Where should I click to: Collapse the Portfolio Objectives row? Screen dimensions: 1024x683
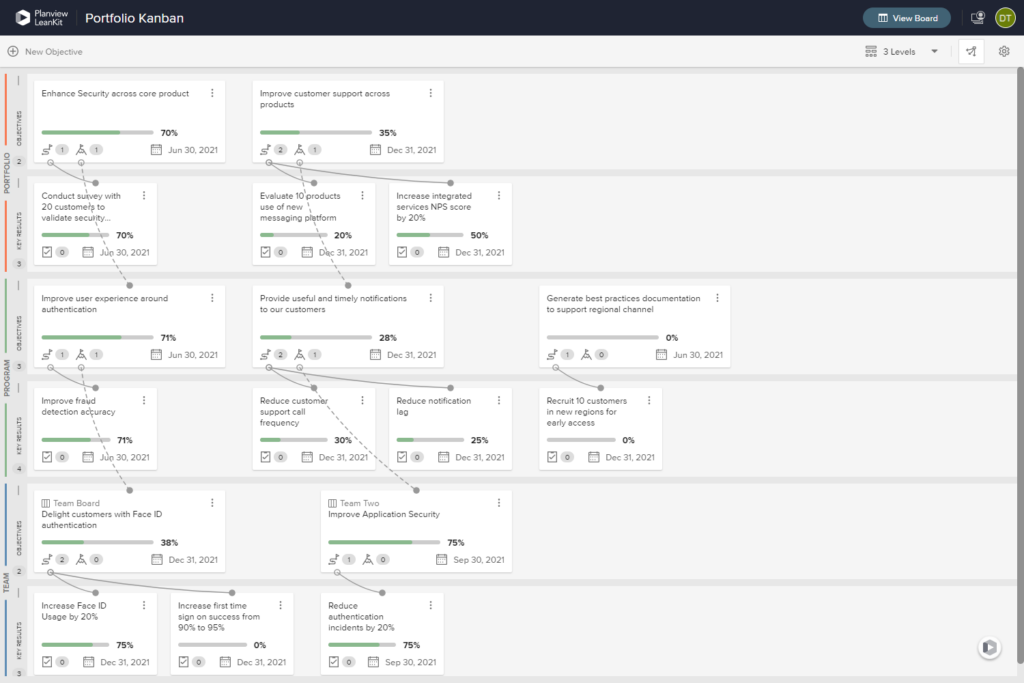click(x=18, y=81)
